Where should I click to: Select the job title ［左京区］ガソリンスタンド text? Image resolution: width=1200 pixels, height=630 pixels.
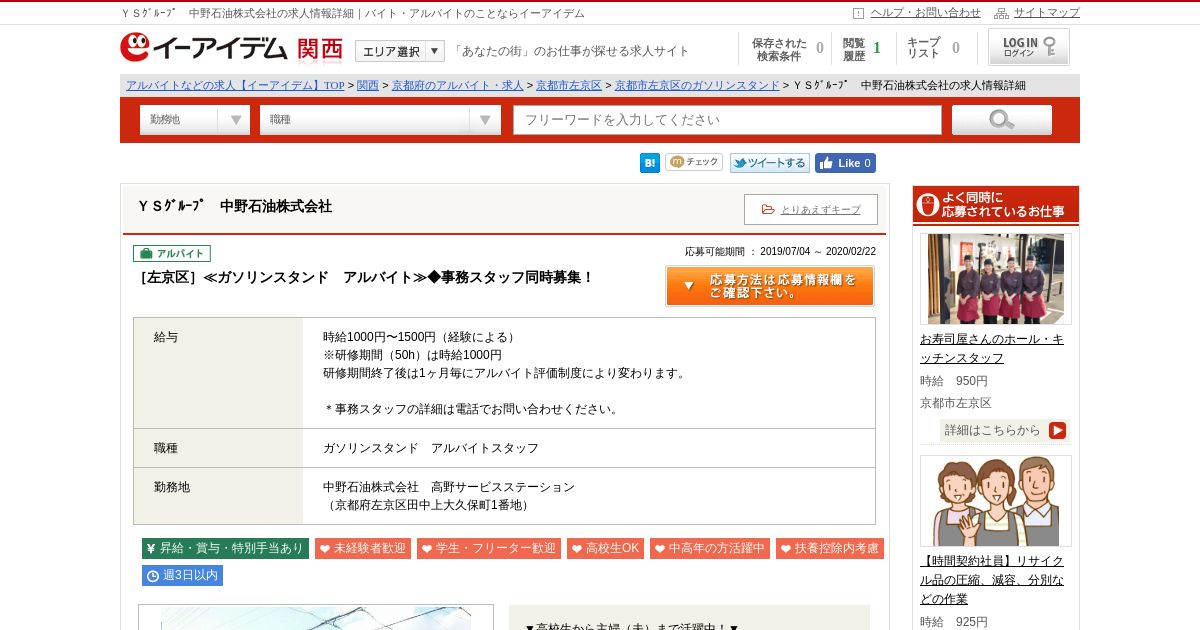point(365,277)
